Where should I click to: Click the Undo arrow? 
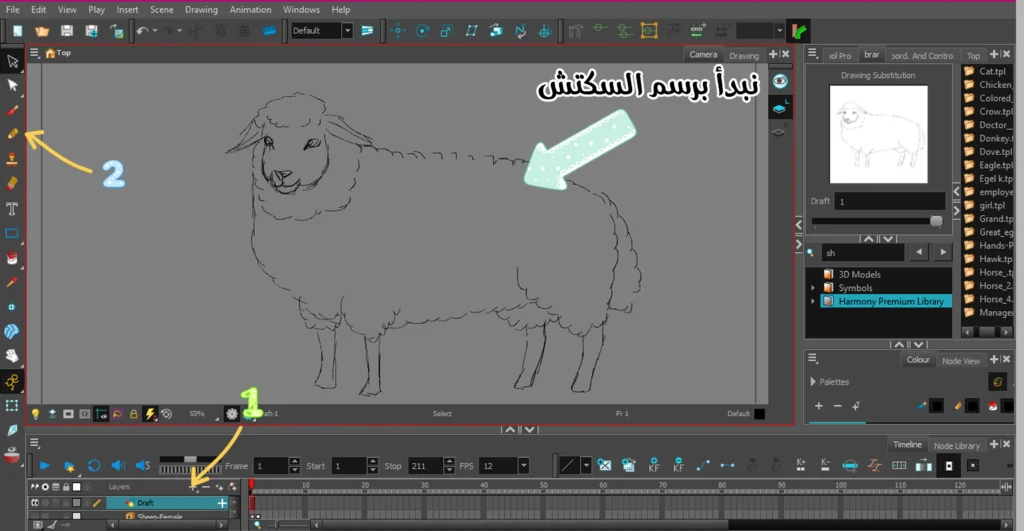click(x=142, y=31)
